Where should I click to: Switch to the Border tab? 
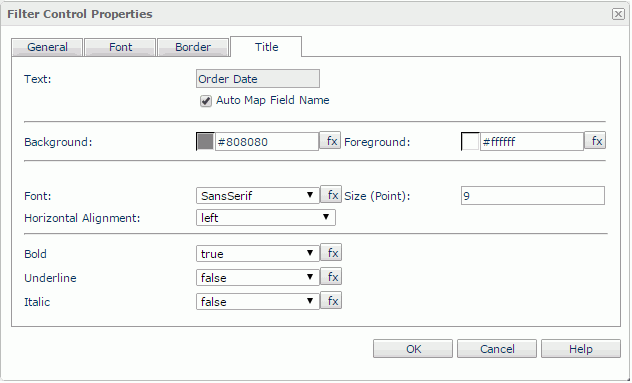(x=193, y=47)
